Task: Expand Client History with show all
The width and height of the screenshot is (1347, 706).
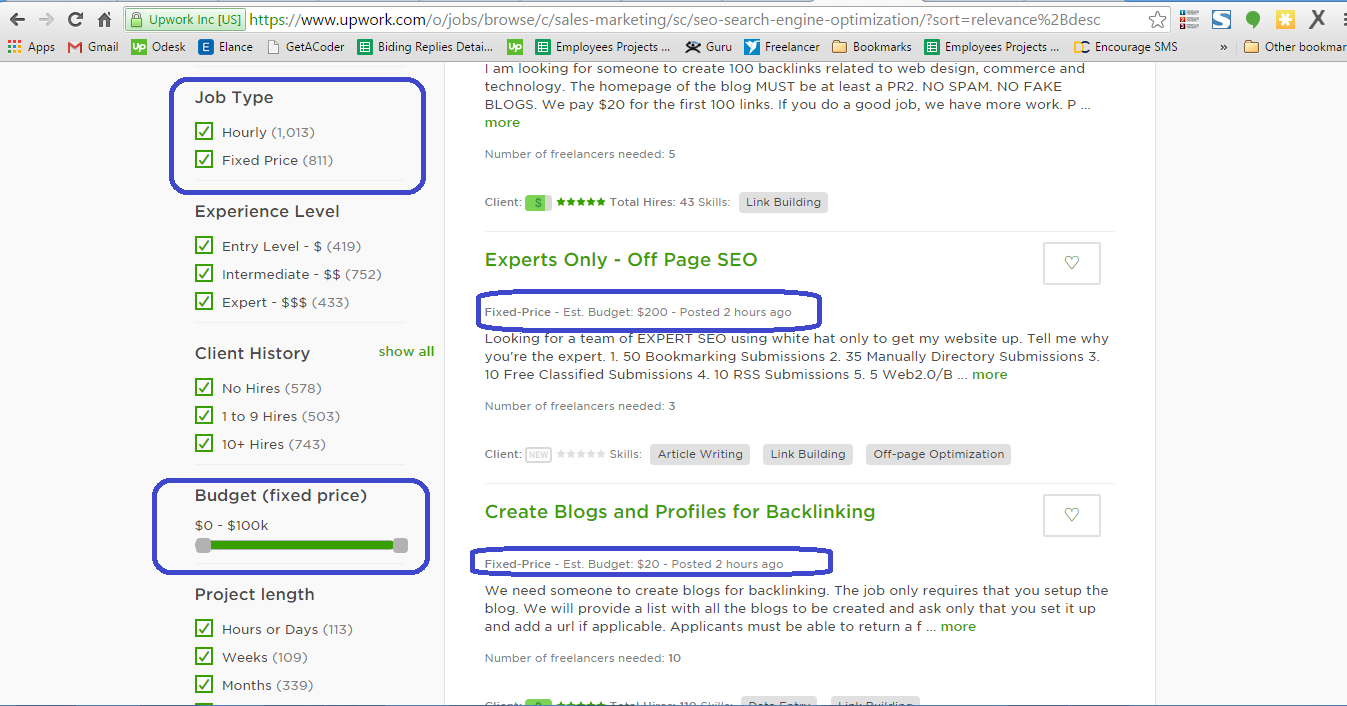Action: pyautogui.click(x=406, y=352)
